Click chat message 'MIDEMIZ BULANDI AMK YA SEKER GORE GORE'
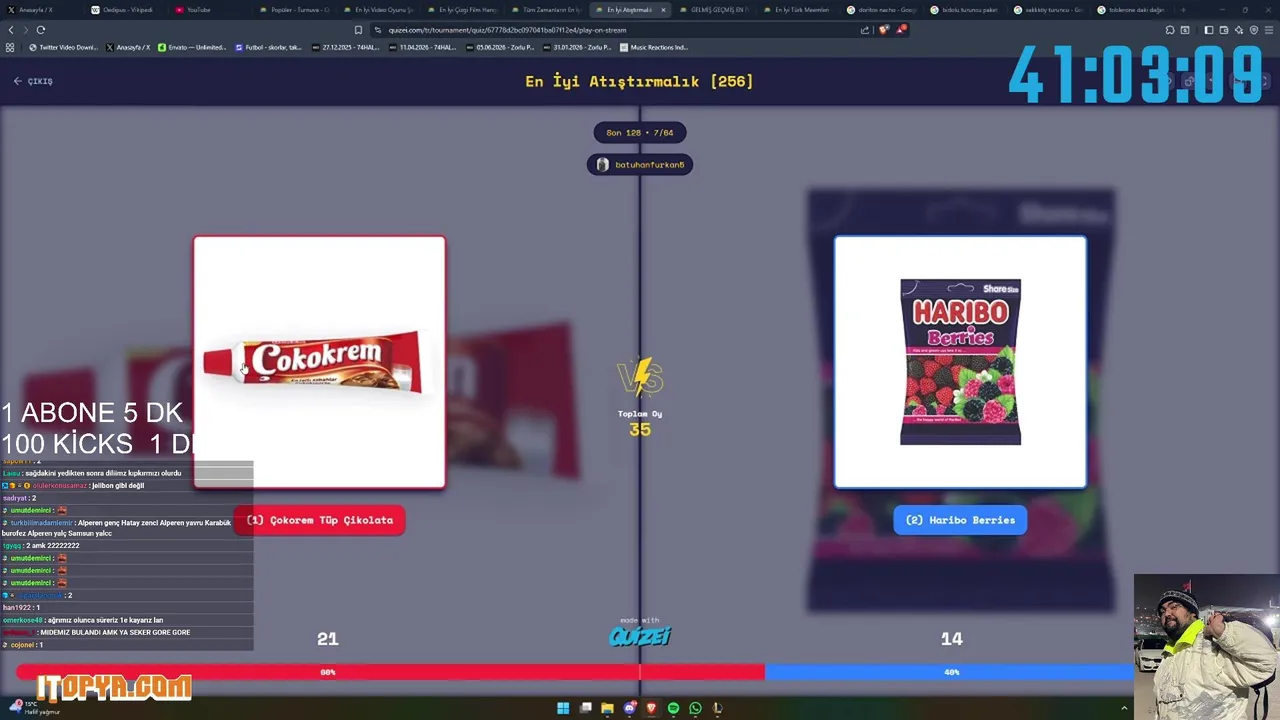This screenshot has width=1280, height=720. 115,632
